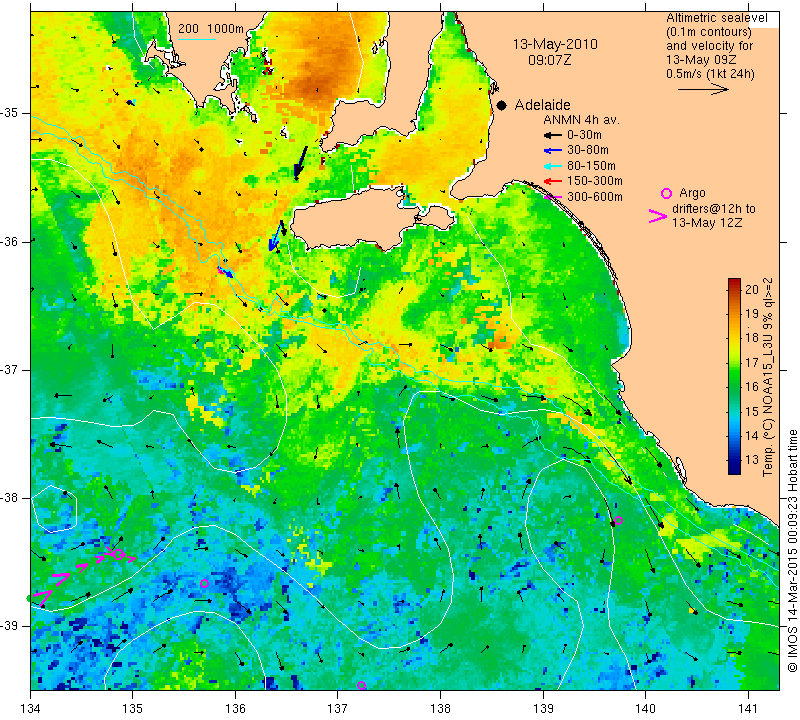The height and width of the screenshot is (720, 800).
Task: Click the 'Altimetric sealevel' caption text
Action: (x=716, y=18)
